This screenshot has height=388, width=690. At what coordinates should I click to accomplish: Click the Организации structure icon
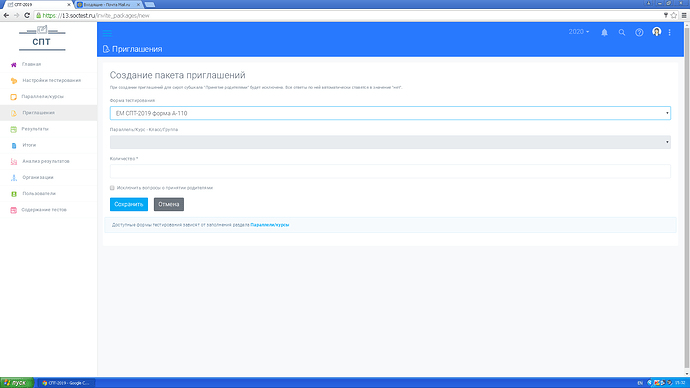pos(14,178)
